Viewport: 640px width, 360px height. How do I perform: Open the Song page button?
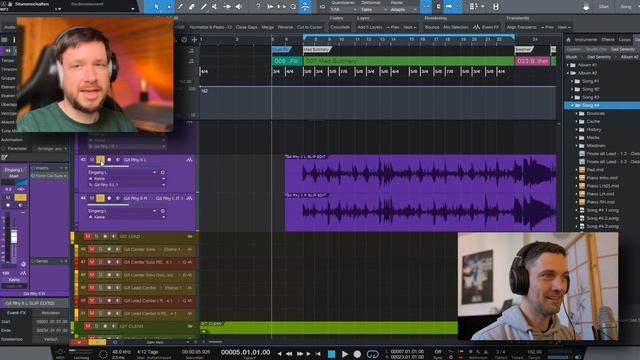pos(626,7)
